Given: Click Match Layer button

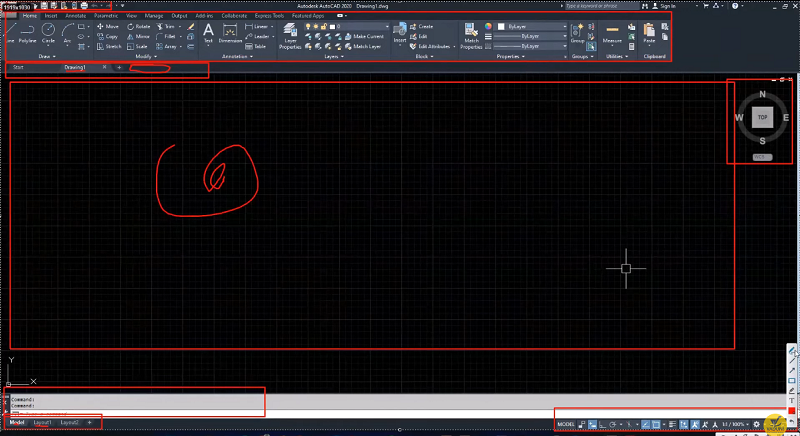Looking at the screenshot, I should pyautogui.click(x=363, y=46).
